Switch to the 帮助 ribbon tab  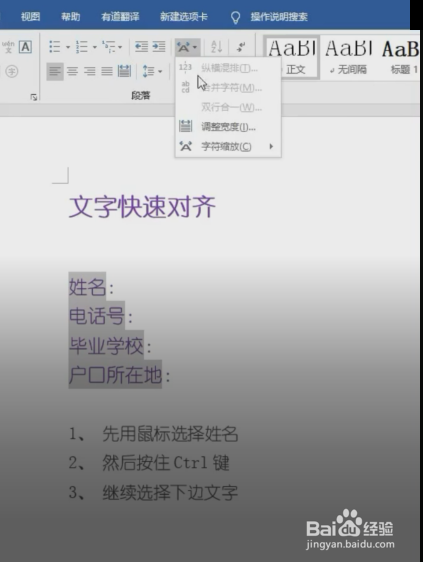tap(70, 16)
